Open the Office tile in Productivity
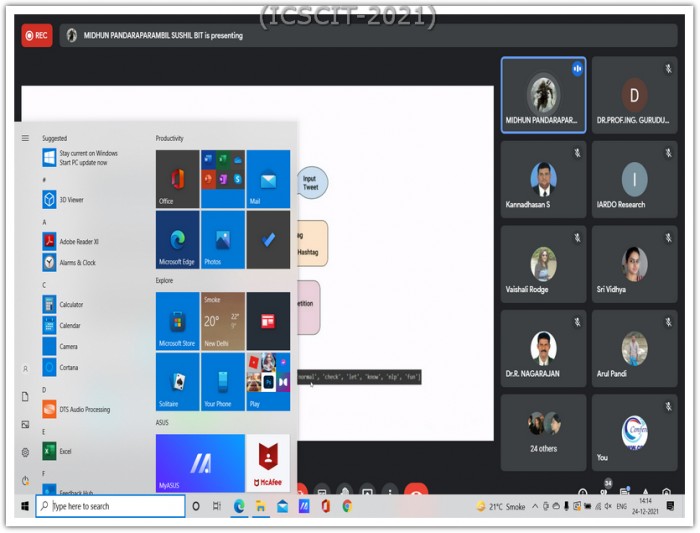The height and width of the screenshot is (533, 700). [x=177, y=179]
